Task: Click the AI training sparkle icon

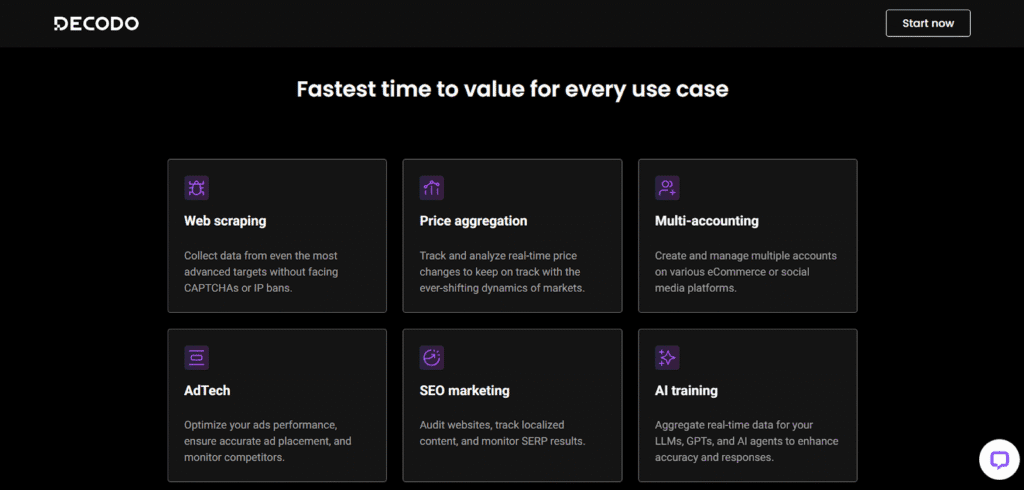Action: [x=667, y=357]
